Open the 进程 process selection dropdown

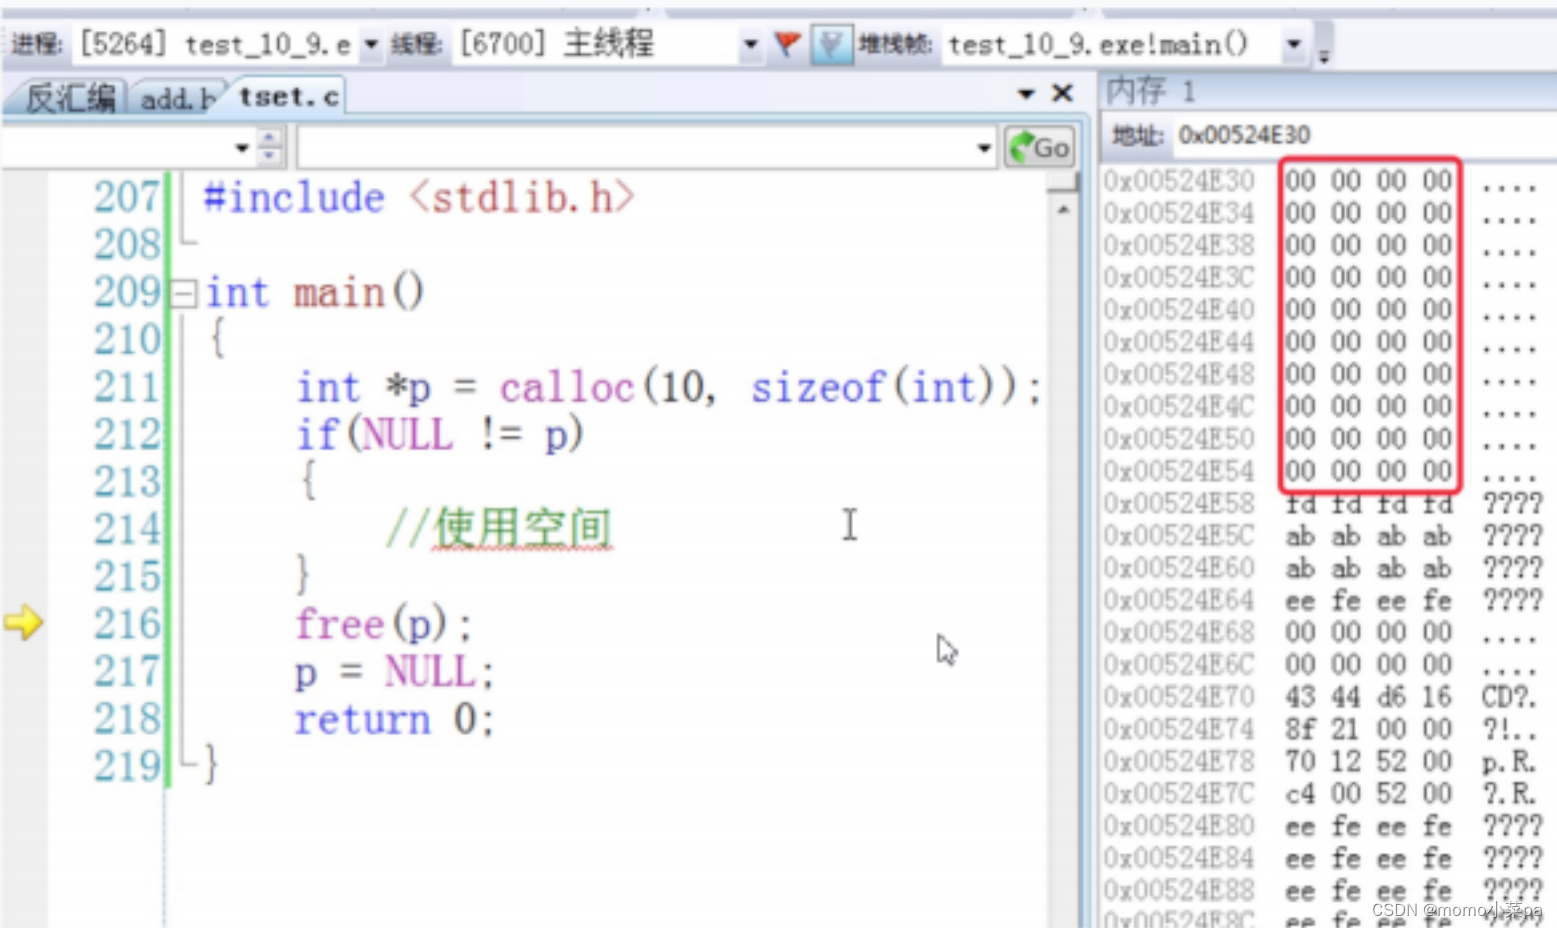[x=372, y=44]
